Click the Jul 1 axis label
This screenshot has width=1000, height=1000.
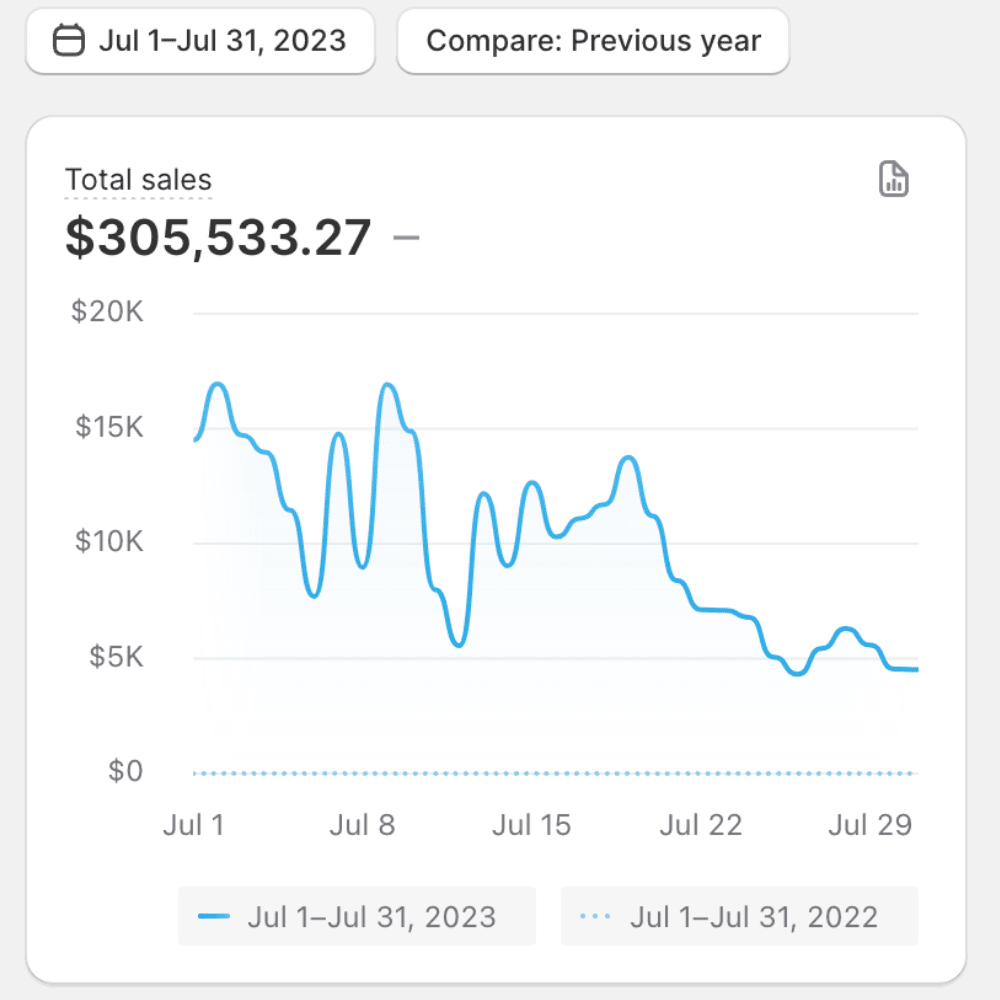(x=194, y=825)
